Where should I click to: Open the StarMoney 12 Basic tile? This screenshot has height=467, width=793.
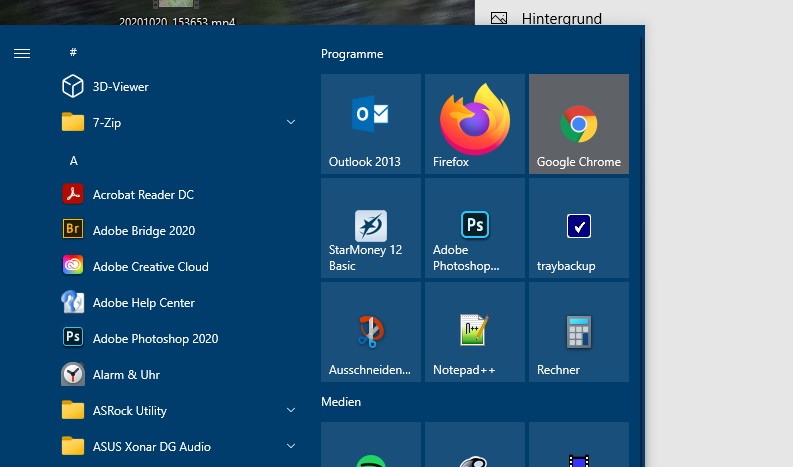[x=371, y=228]
